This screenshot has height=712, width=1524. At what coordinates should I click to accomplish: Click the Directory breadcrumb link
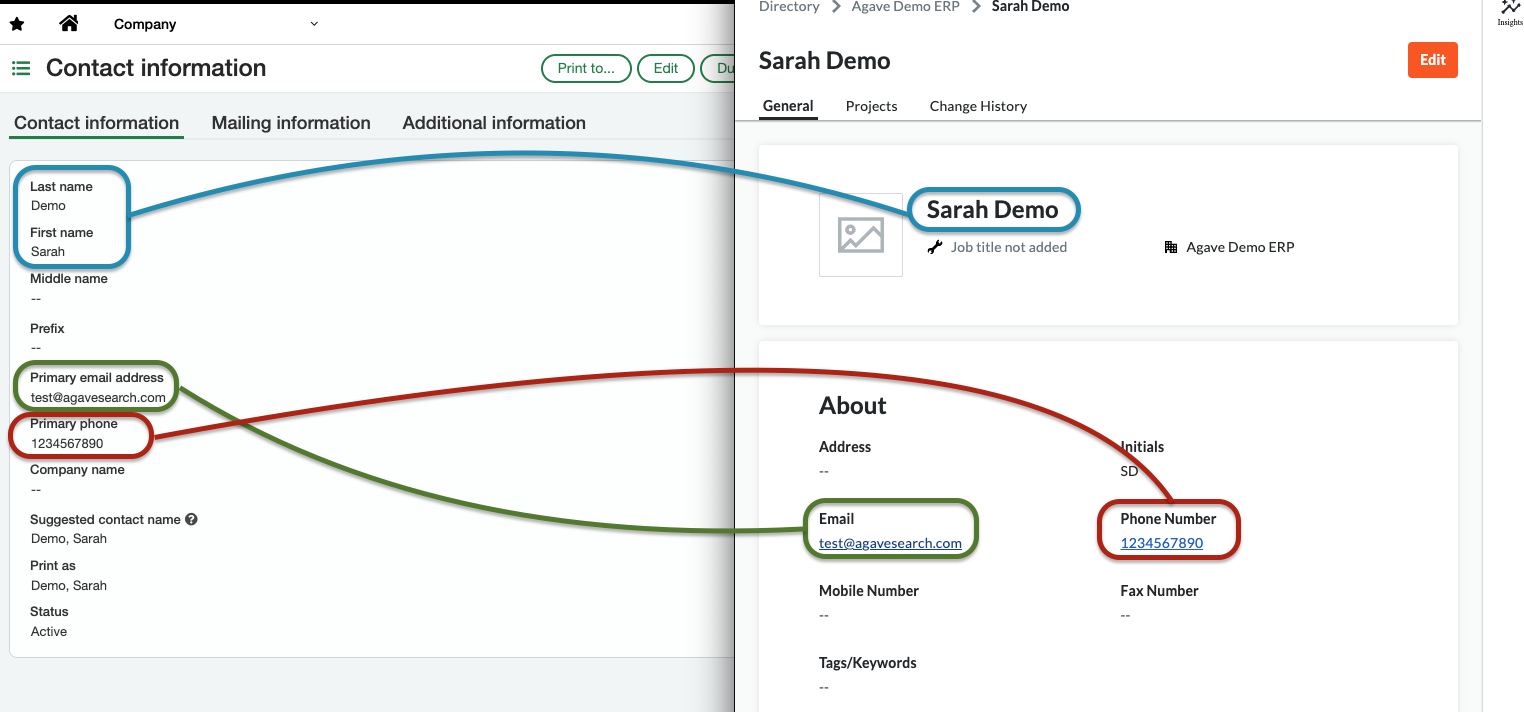[x=789, y=7]
